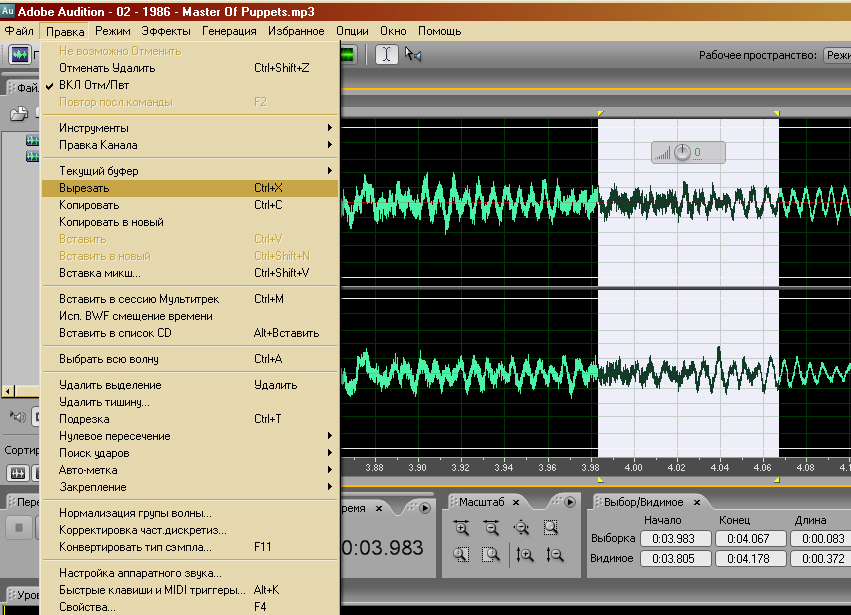The height and width of the screenshot is (615, 851).
Task: Expand the Правка Канала submenu
Action: pyautogui.click(x=190, y=145)
